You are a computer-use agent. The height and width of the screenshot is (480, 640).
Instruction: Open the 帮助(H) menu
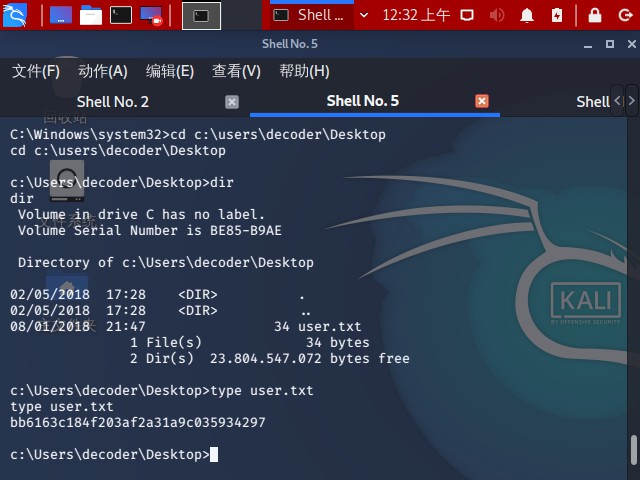point(304,71)
